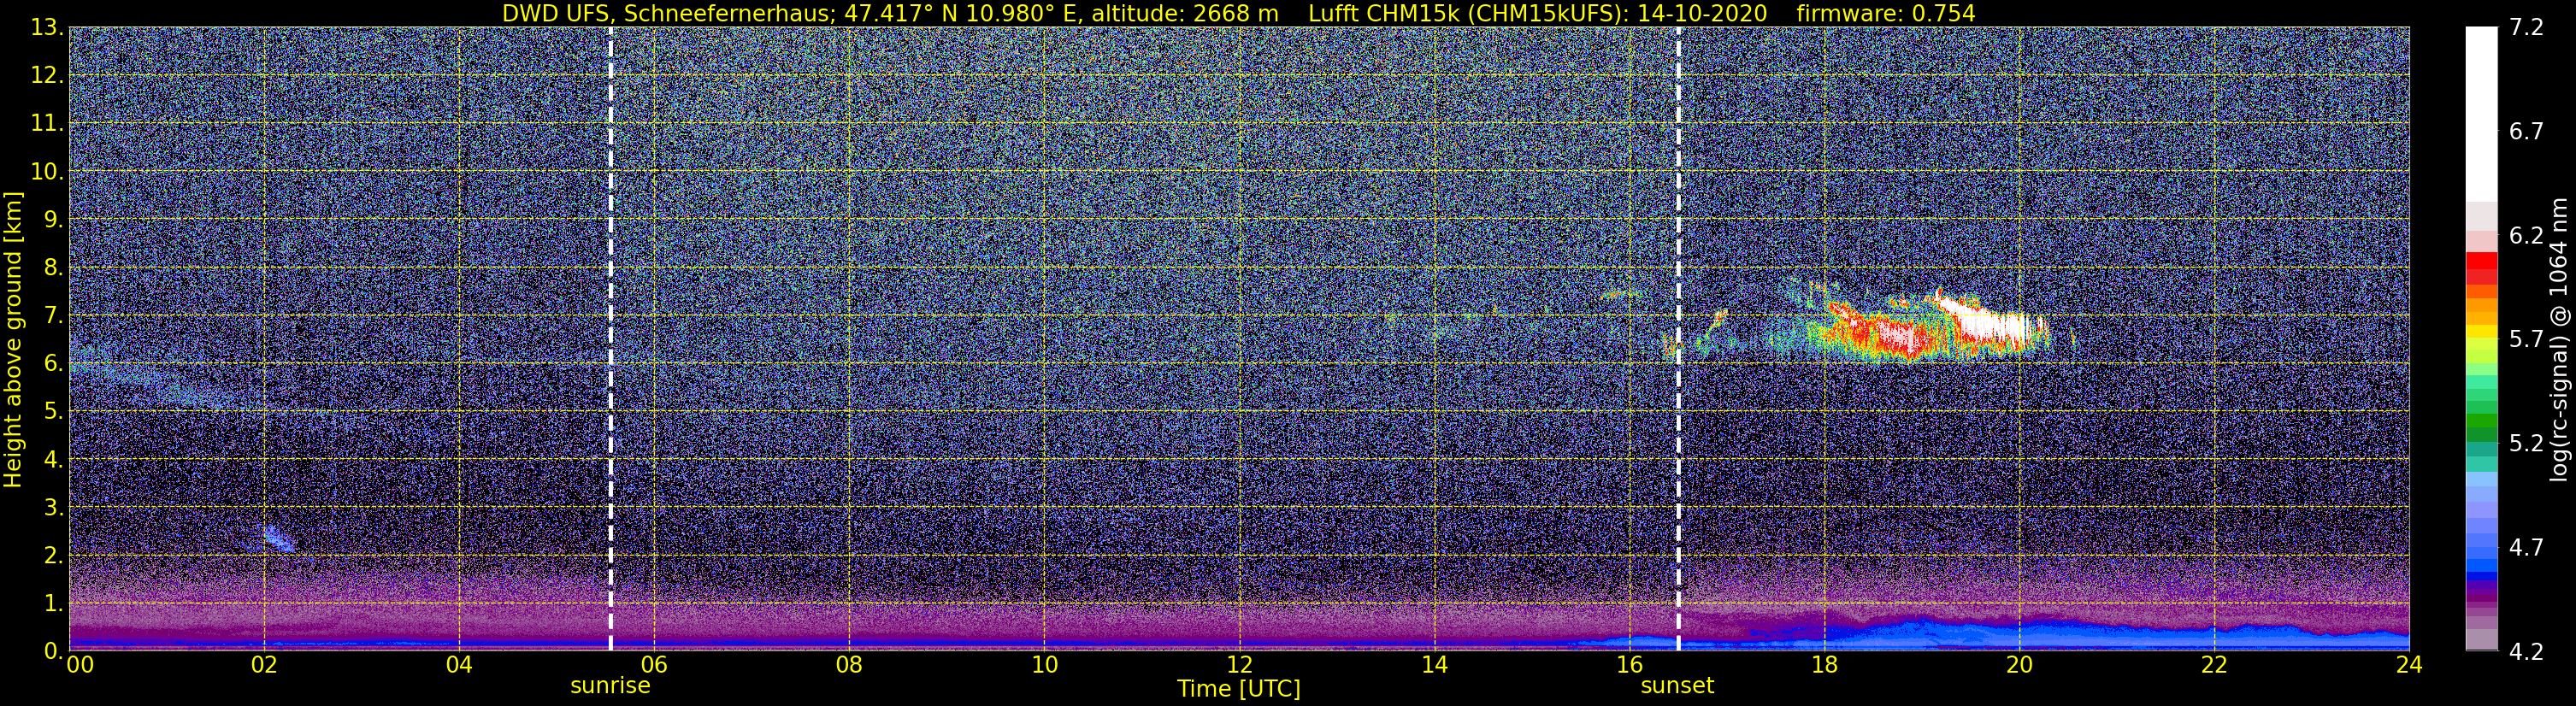Click the height axis tick '2.'
The width and height of the screenshot is (2576, 706).
(x=53, y=556)
